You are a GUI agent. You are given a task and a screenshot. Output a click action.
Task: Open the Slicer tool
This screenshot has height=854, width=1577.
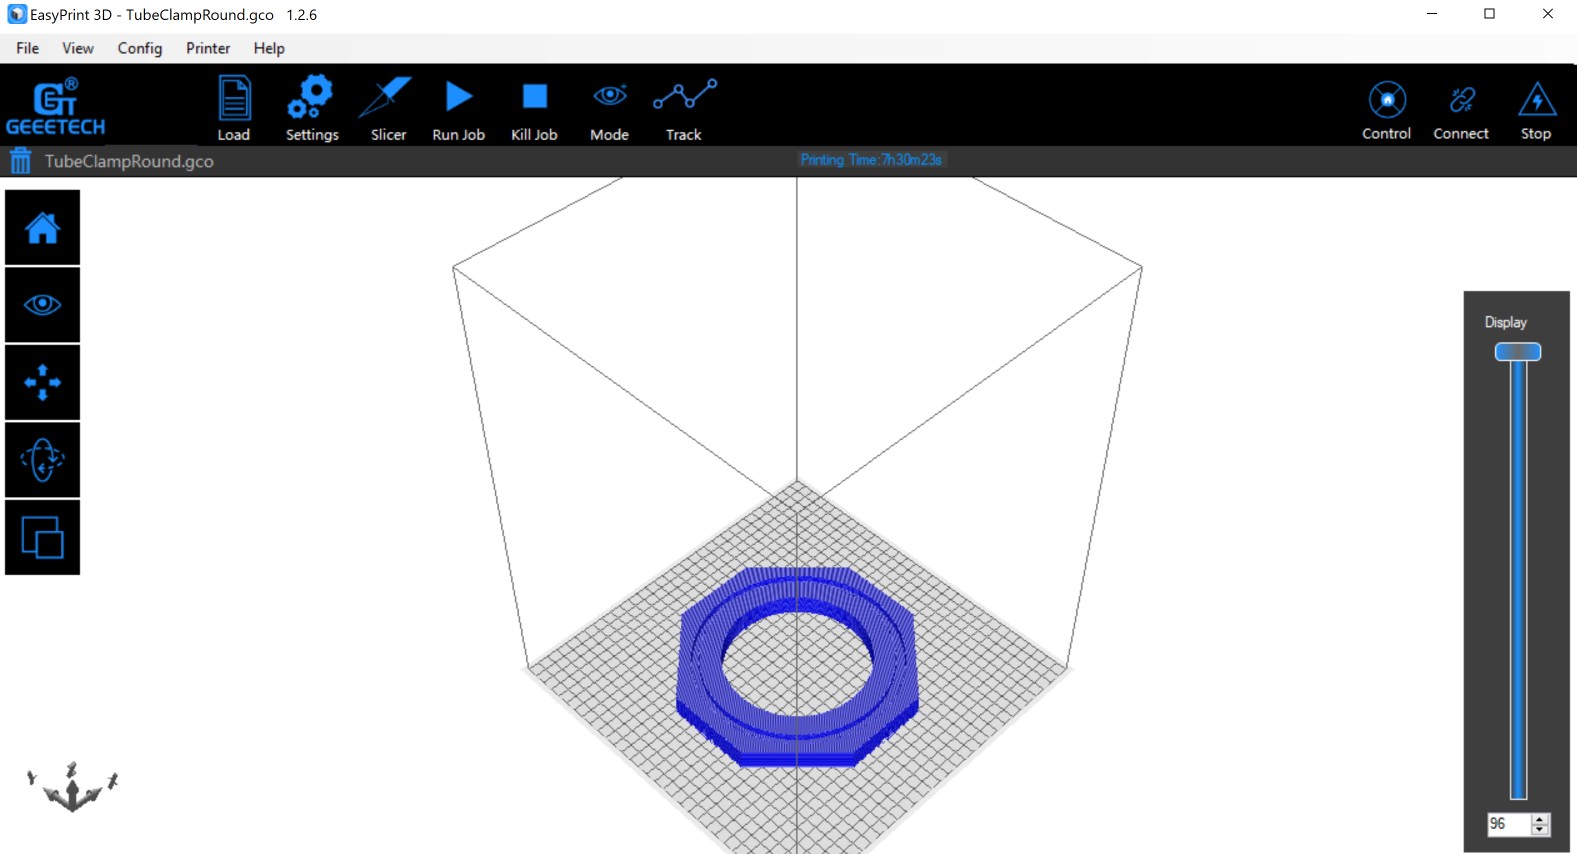[388, 108]
